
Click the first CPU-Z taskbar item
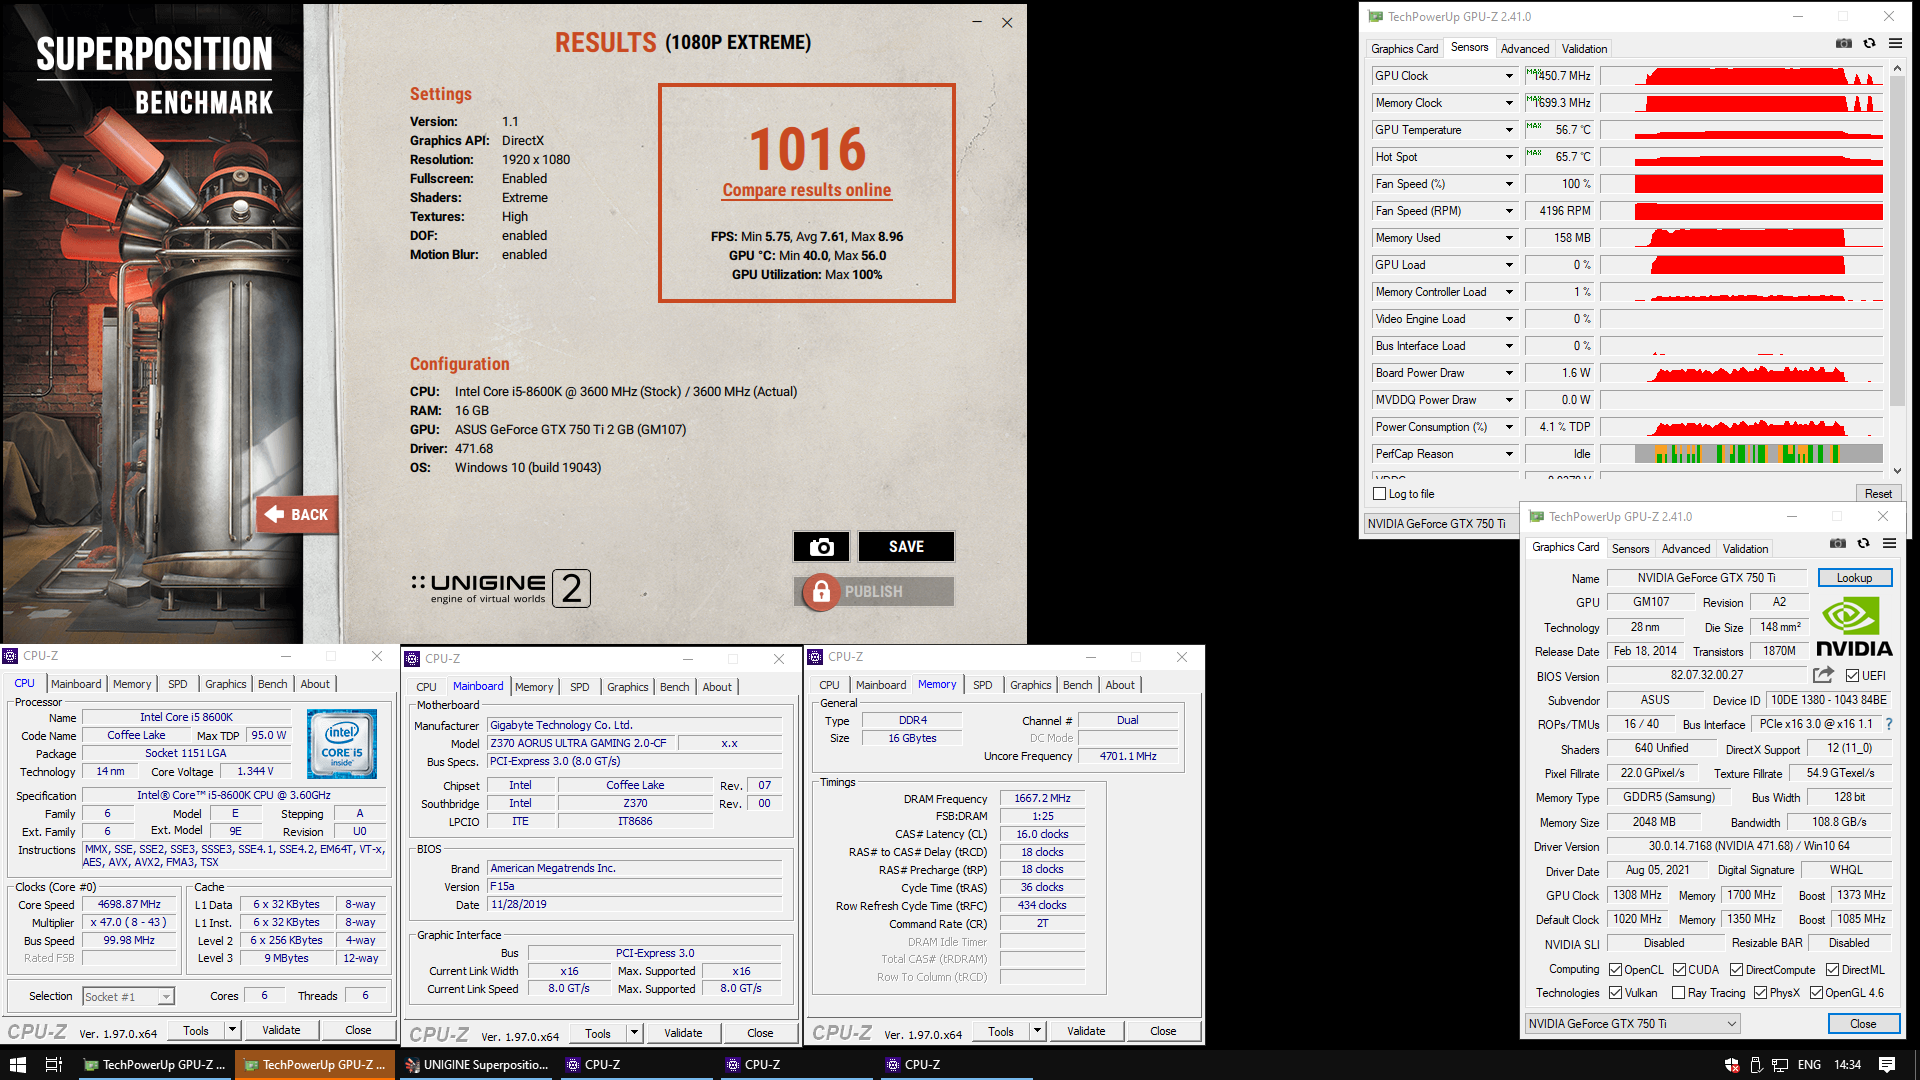coord(636,1065)
